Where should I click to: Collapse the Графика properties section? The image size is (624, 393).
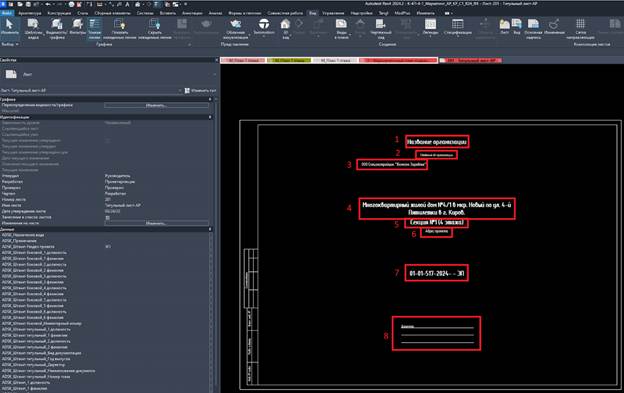click(x=211, y=99)
